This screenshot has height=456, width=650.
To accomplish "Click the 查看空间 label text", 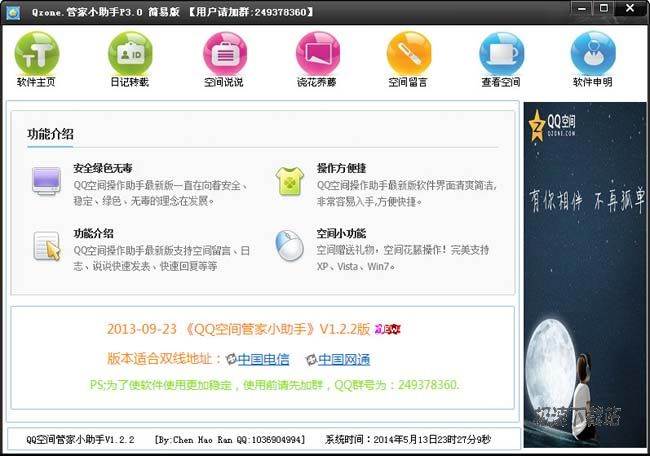I will (x=501, y=82).
